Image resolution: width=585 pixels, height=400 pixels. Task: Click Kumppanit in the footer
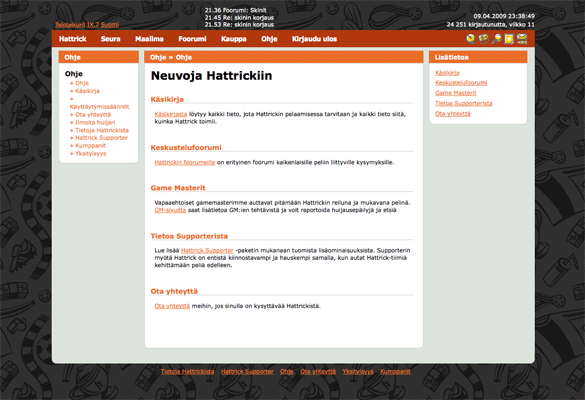[395, 372]
